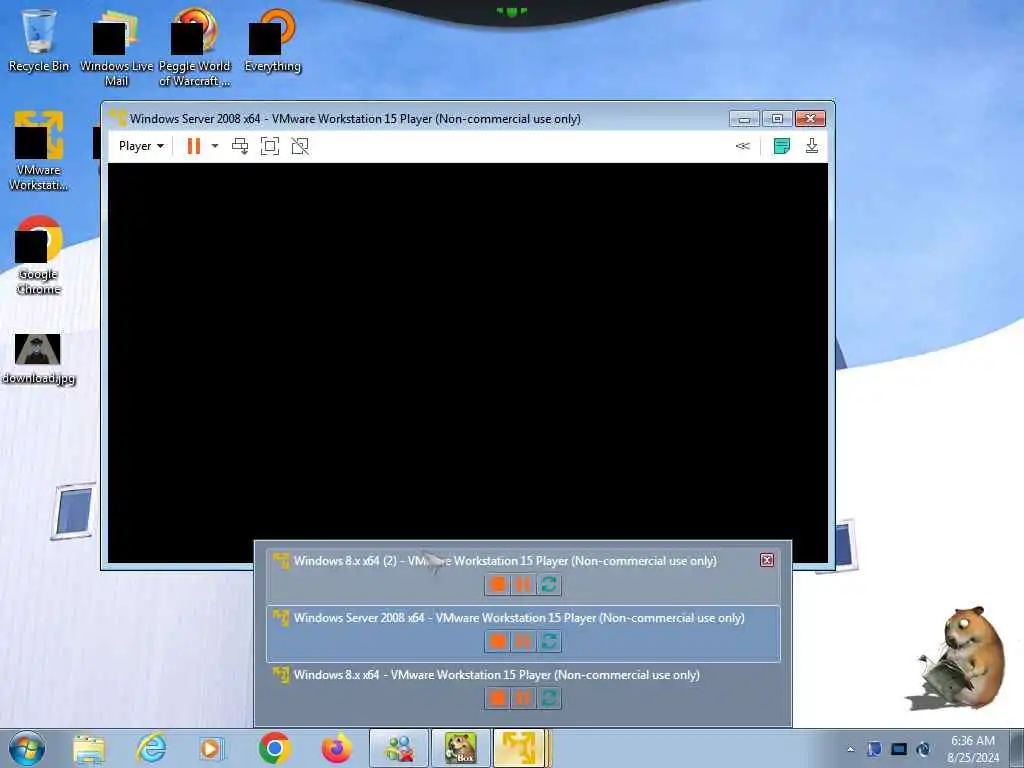Launch Google Chrome from the taskbar
This screenshot has height=768, width=1024.
click(x=274, y=748)
